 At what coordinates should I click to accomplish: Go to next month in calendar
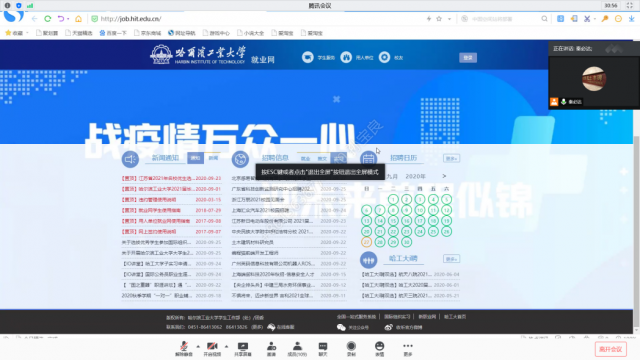click(444, 176)
